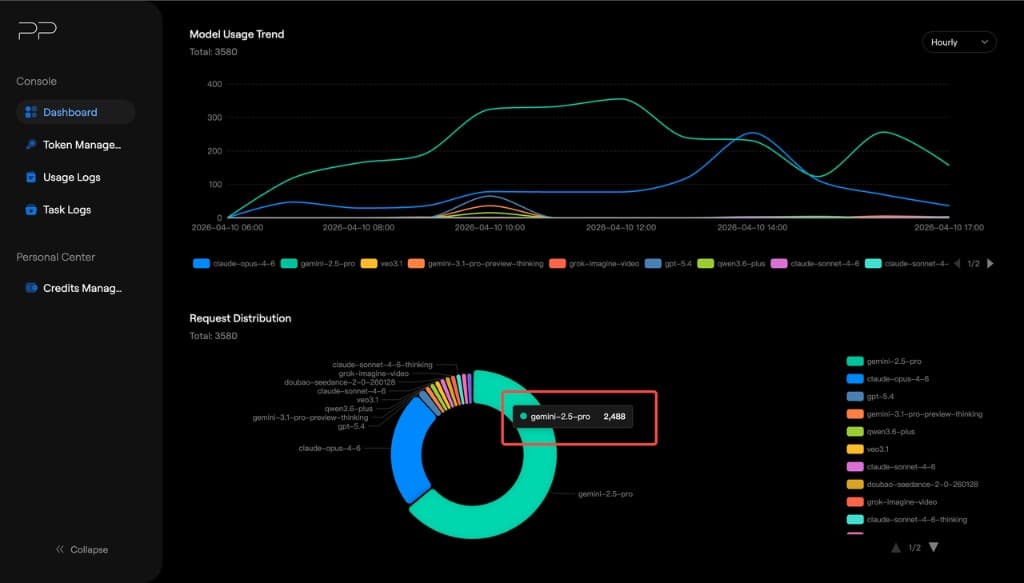This screenshot has width=1024, height=583.
Task: Toggle qwen3.6-plus series in trend legend
Action: (731, 264)
